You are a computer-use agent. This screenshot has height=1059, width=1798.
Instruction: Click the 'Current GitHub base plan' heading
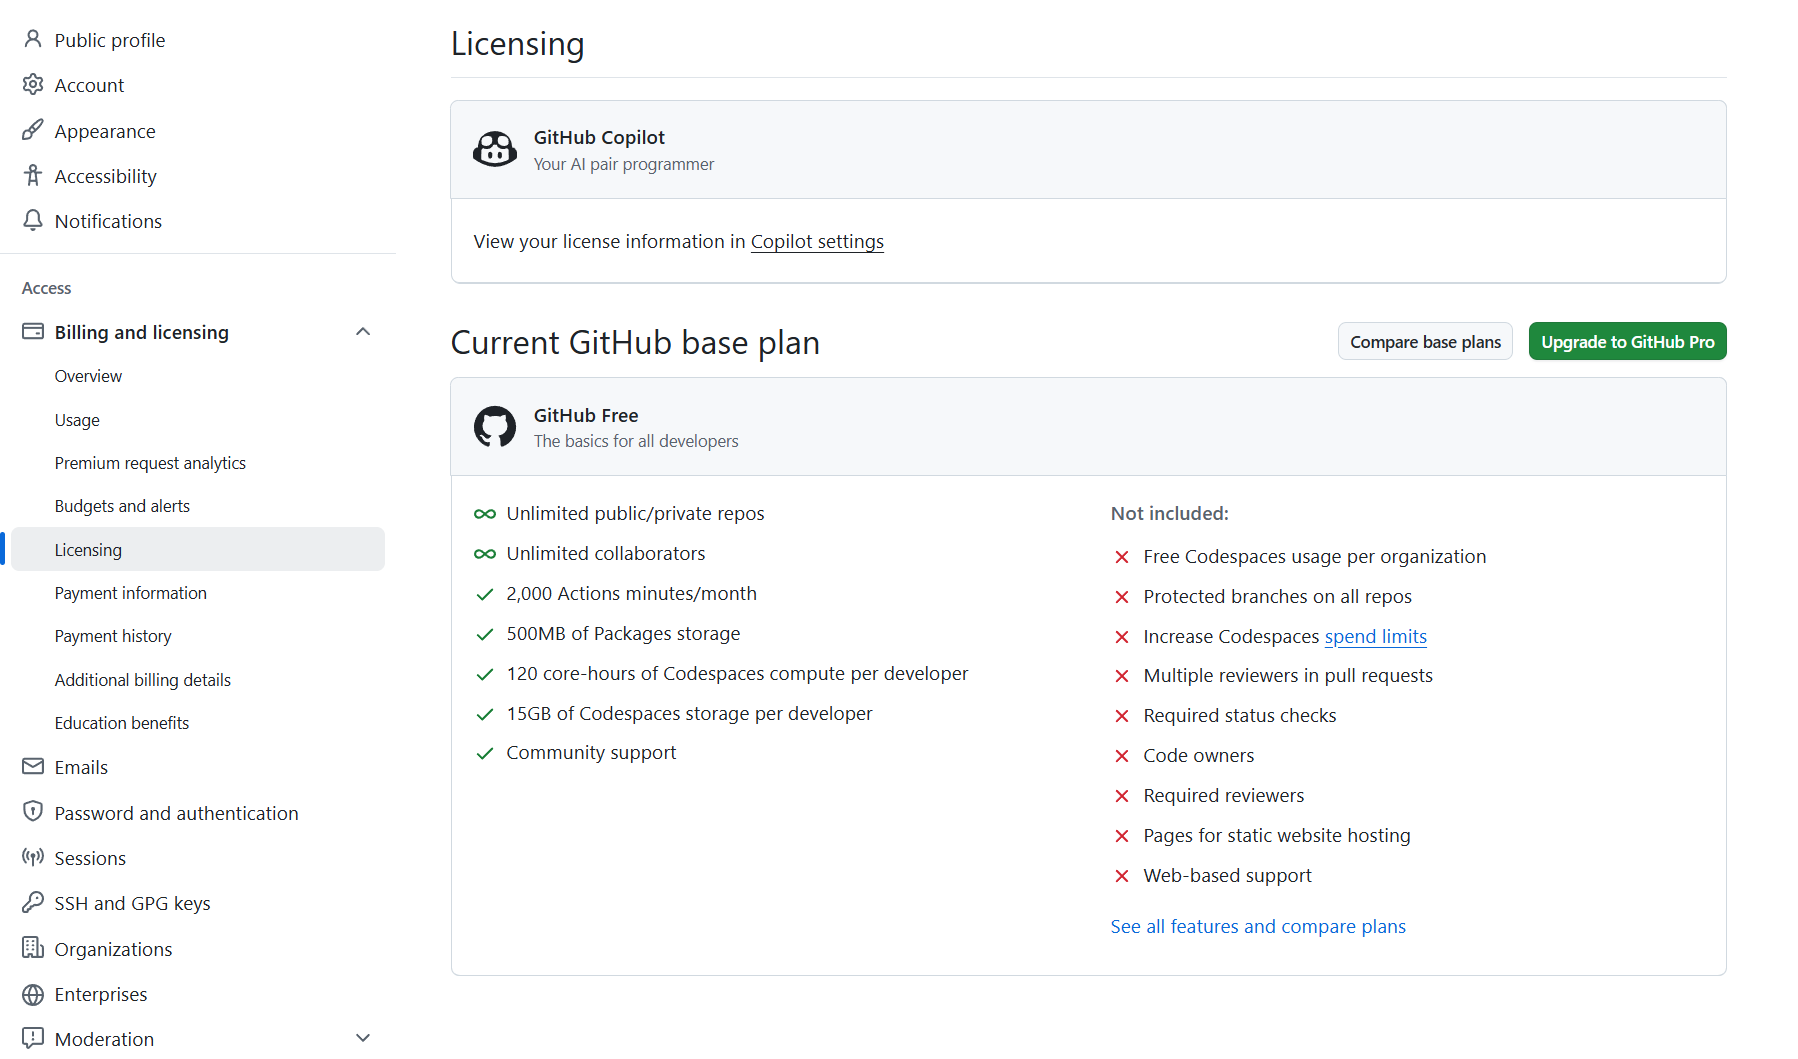pos(635,342)
